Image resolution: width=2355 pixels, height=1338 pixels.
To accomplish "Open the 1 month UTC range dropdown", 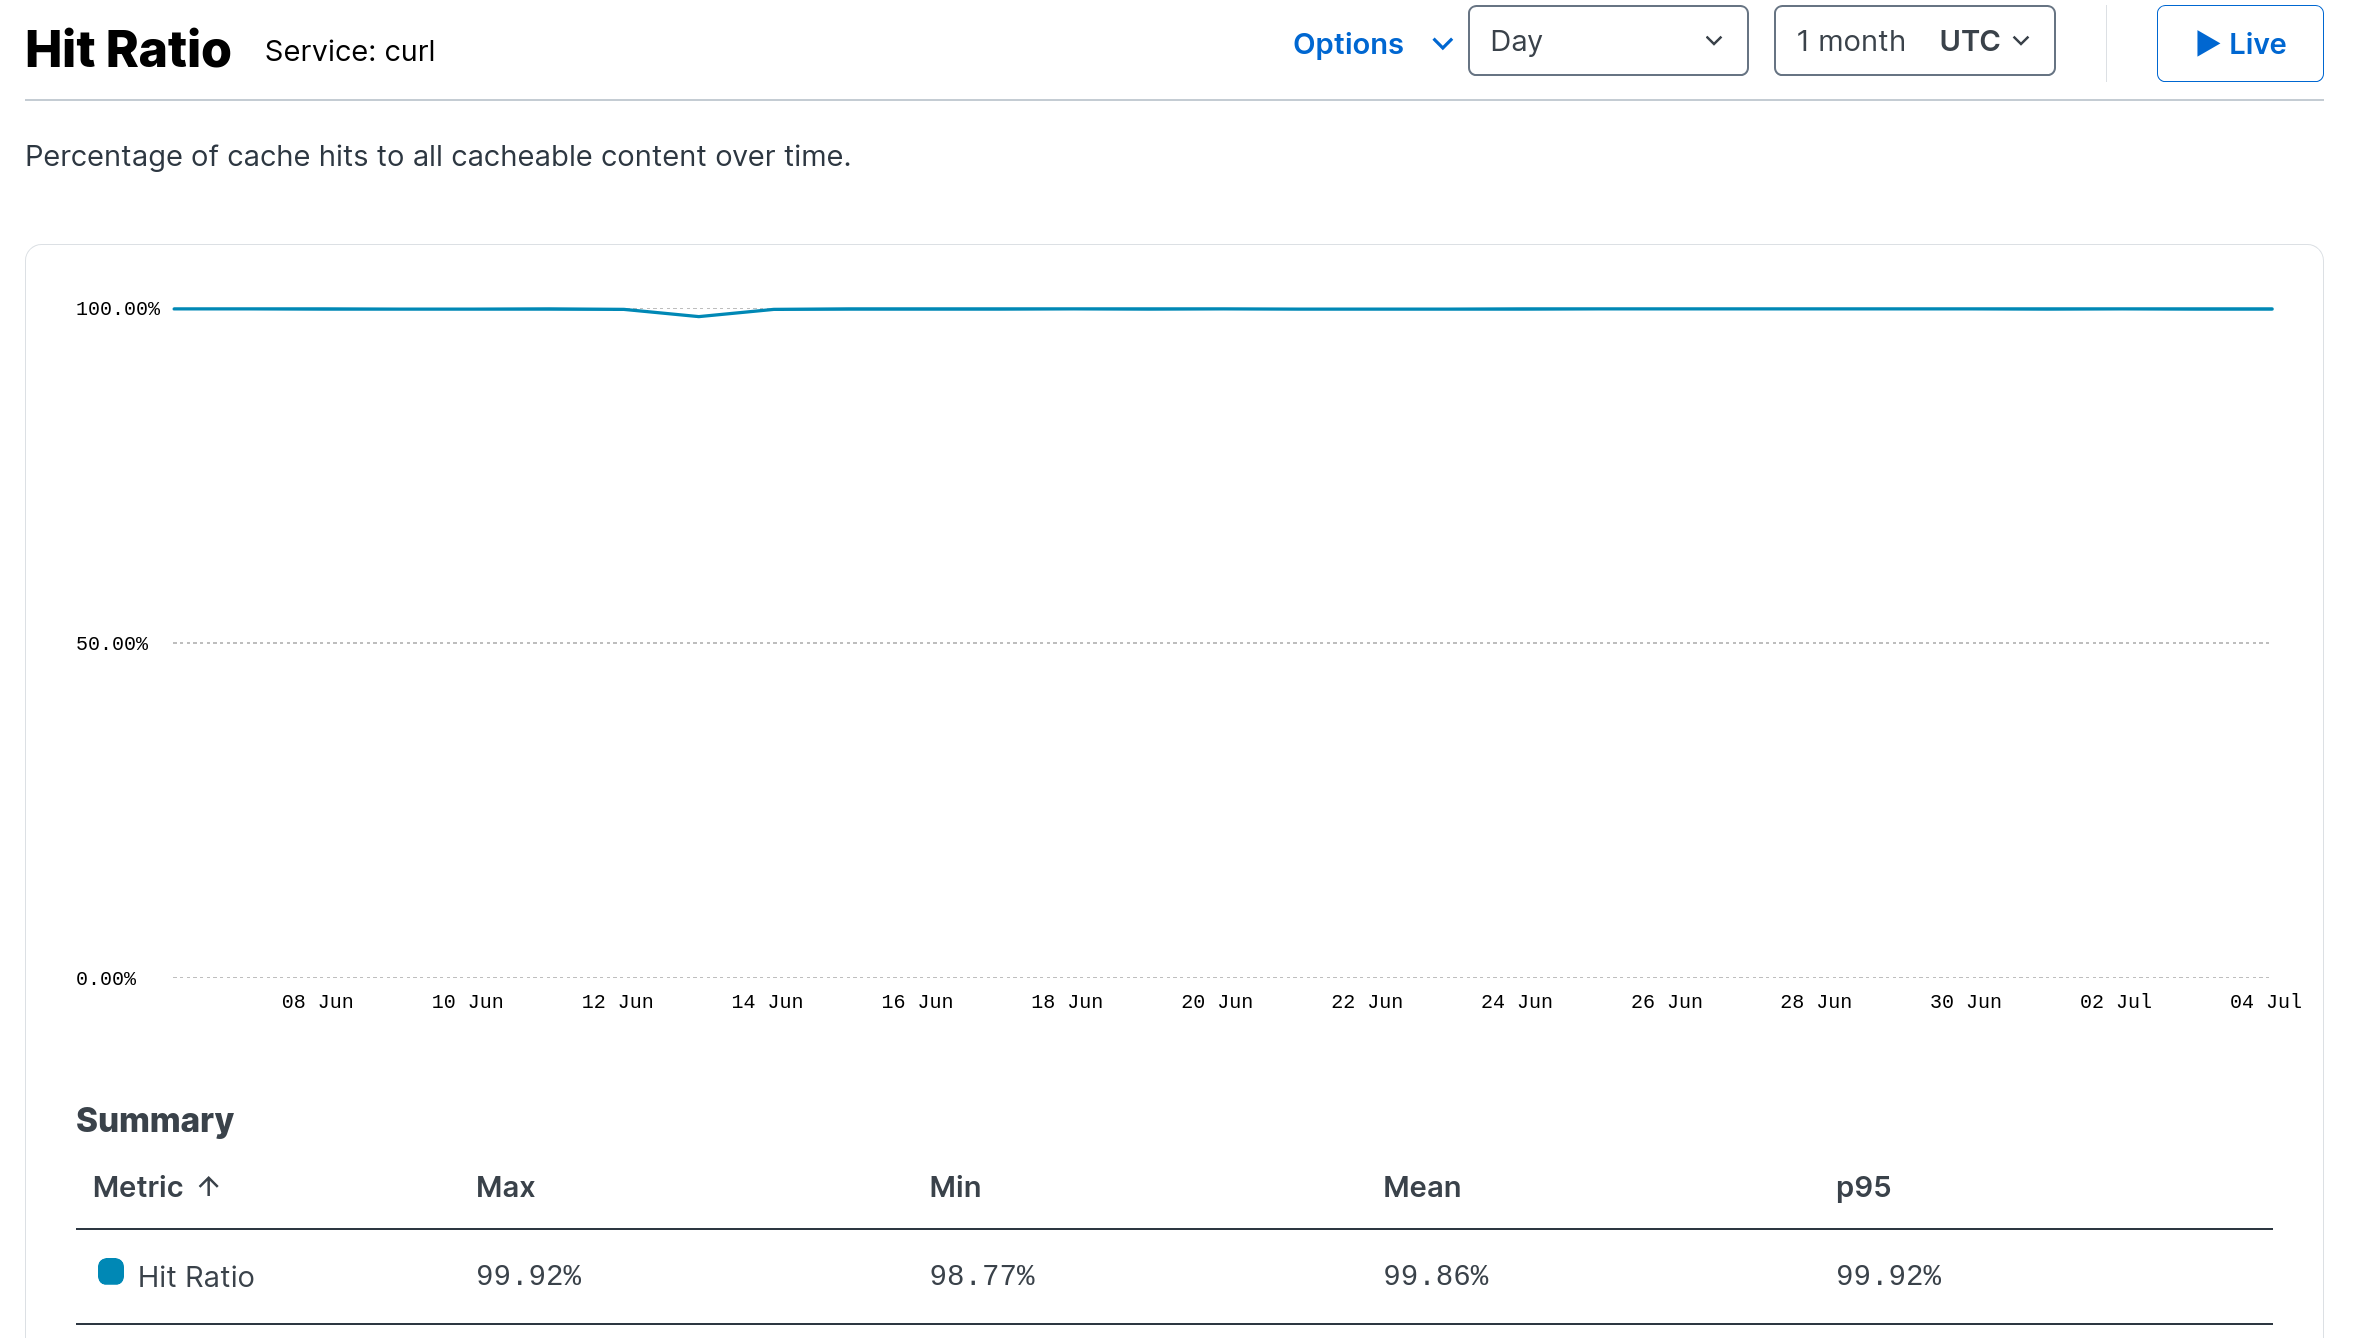I will pyautogui.click(x=1913, y=41).
